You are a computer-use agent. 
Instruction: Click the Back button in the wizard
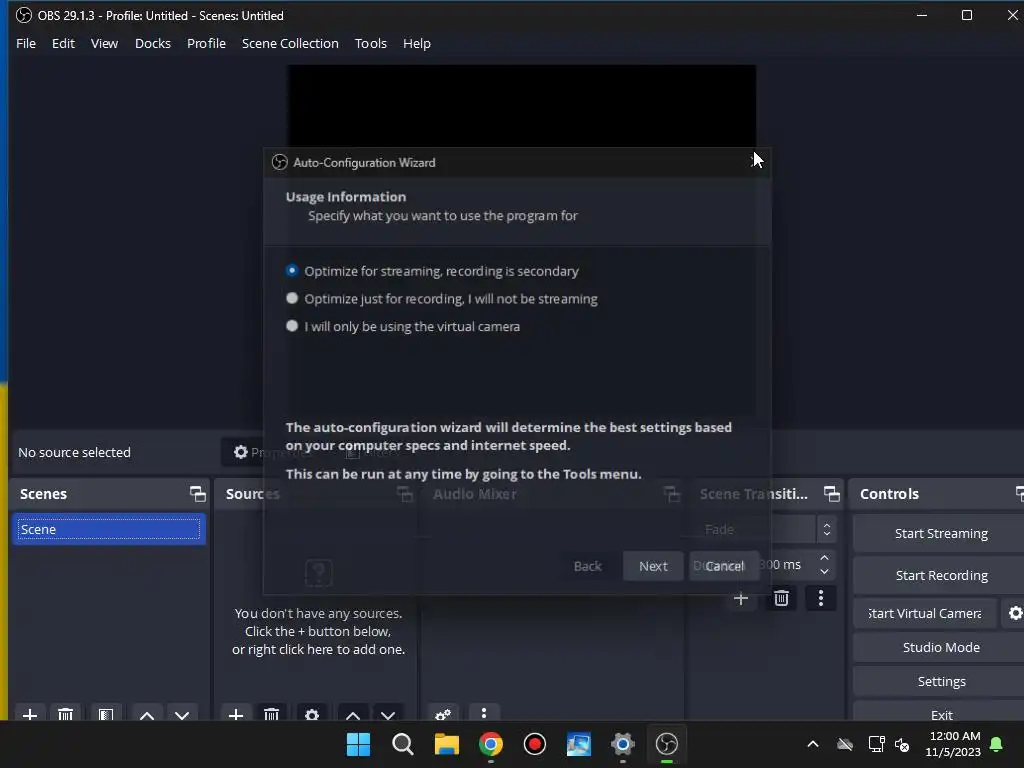587,566
